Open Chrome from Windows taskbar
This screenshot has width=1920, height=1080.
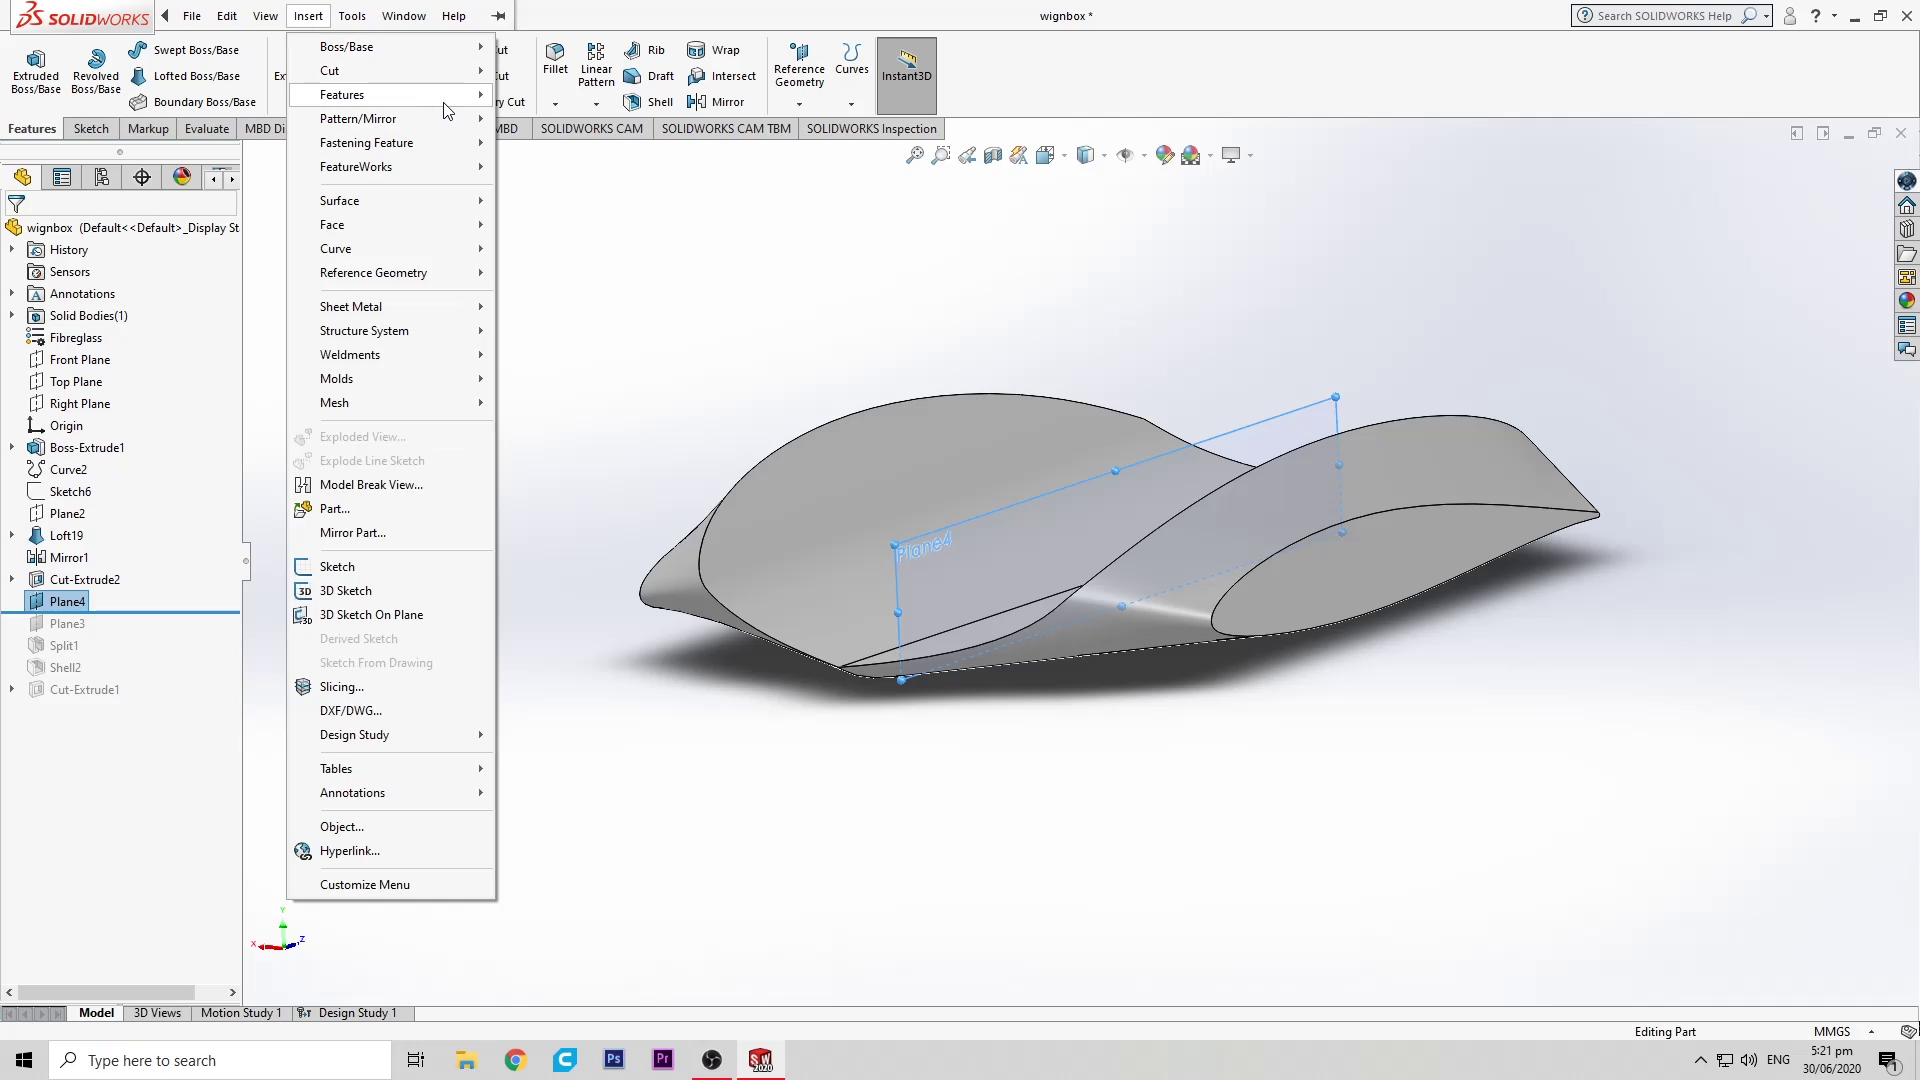[x=515, y=1060]
